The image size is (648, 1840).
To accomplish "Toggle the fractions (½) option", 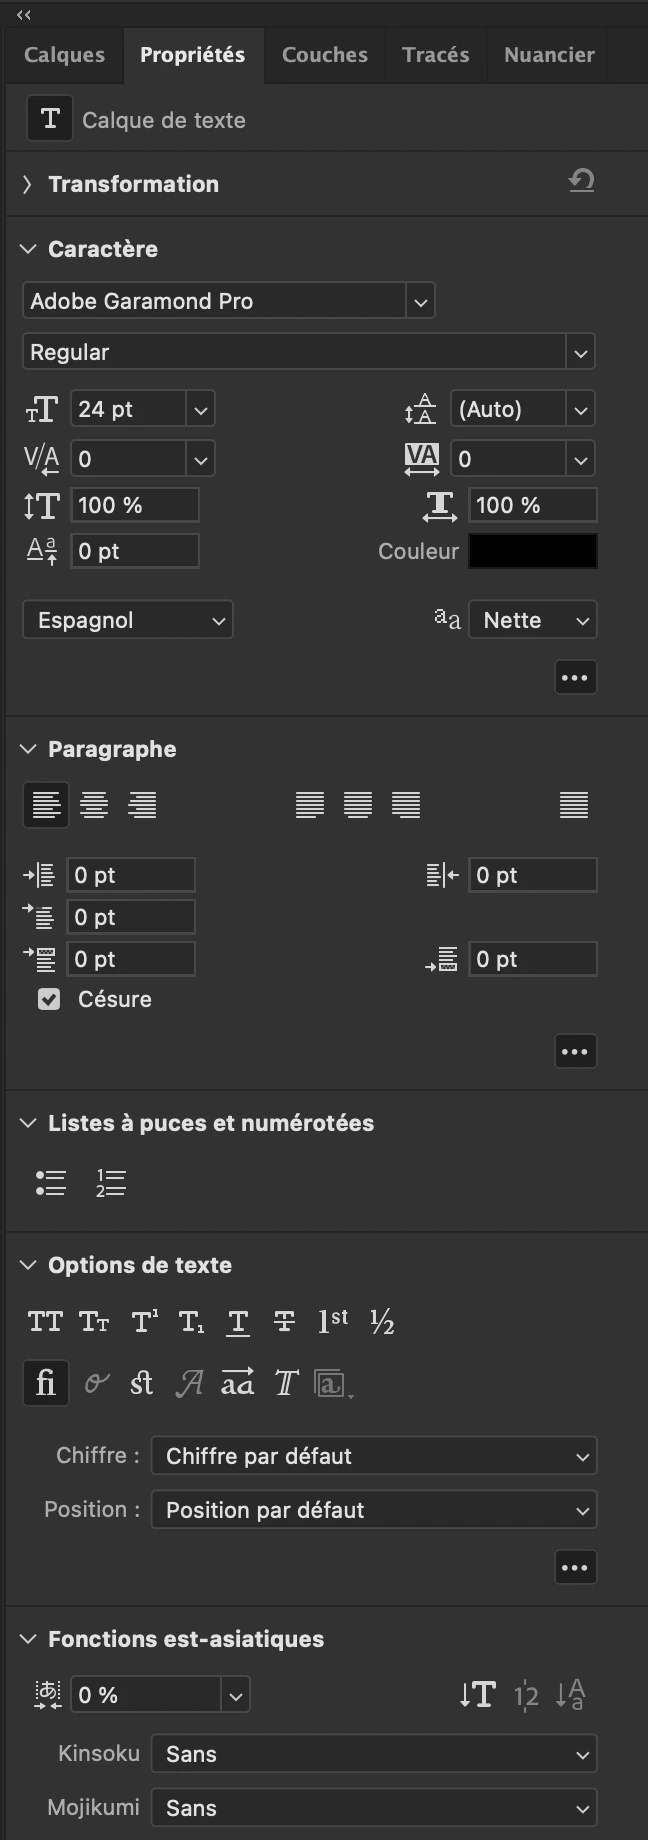I will 382,1322.
